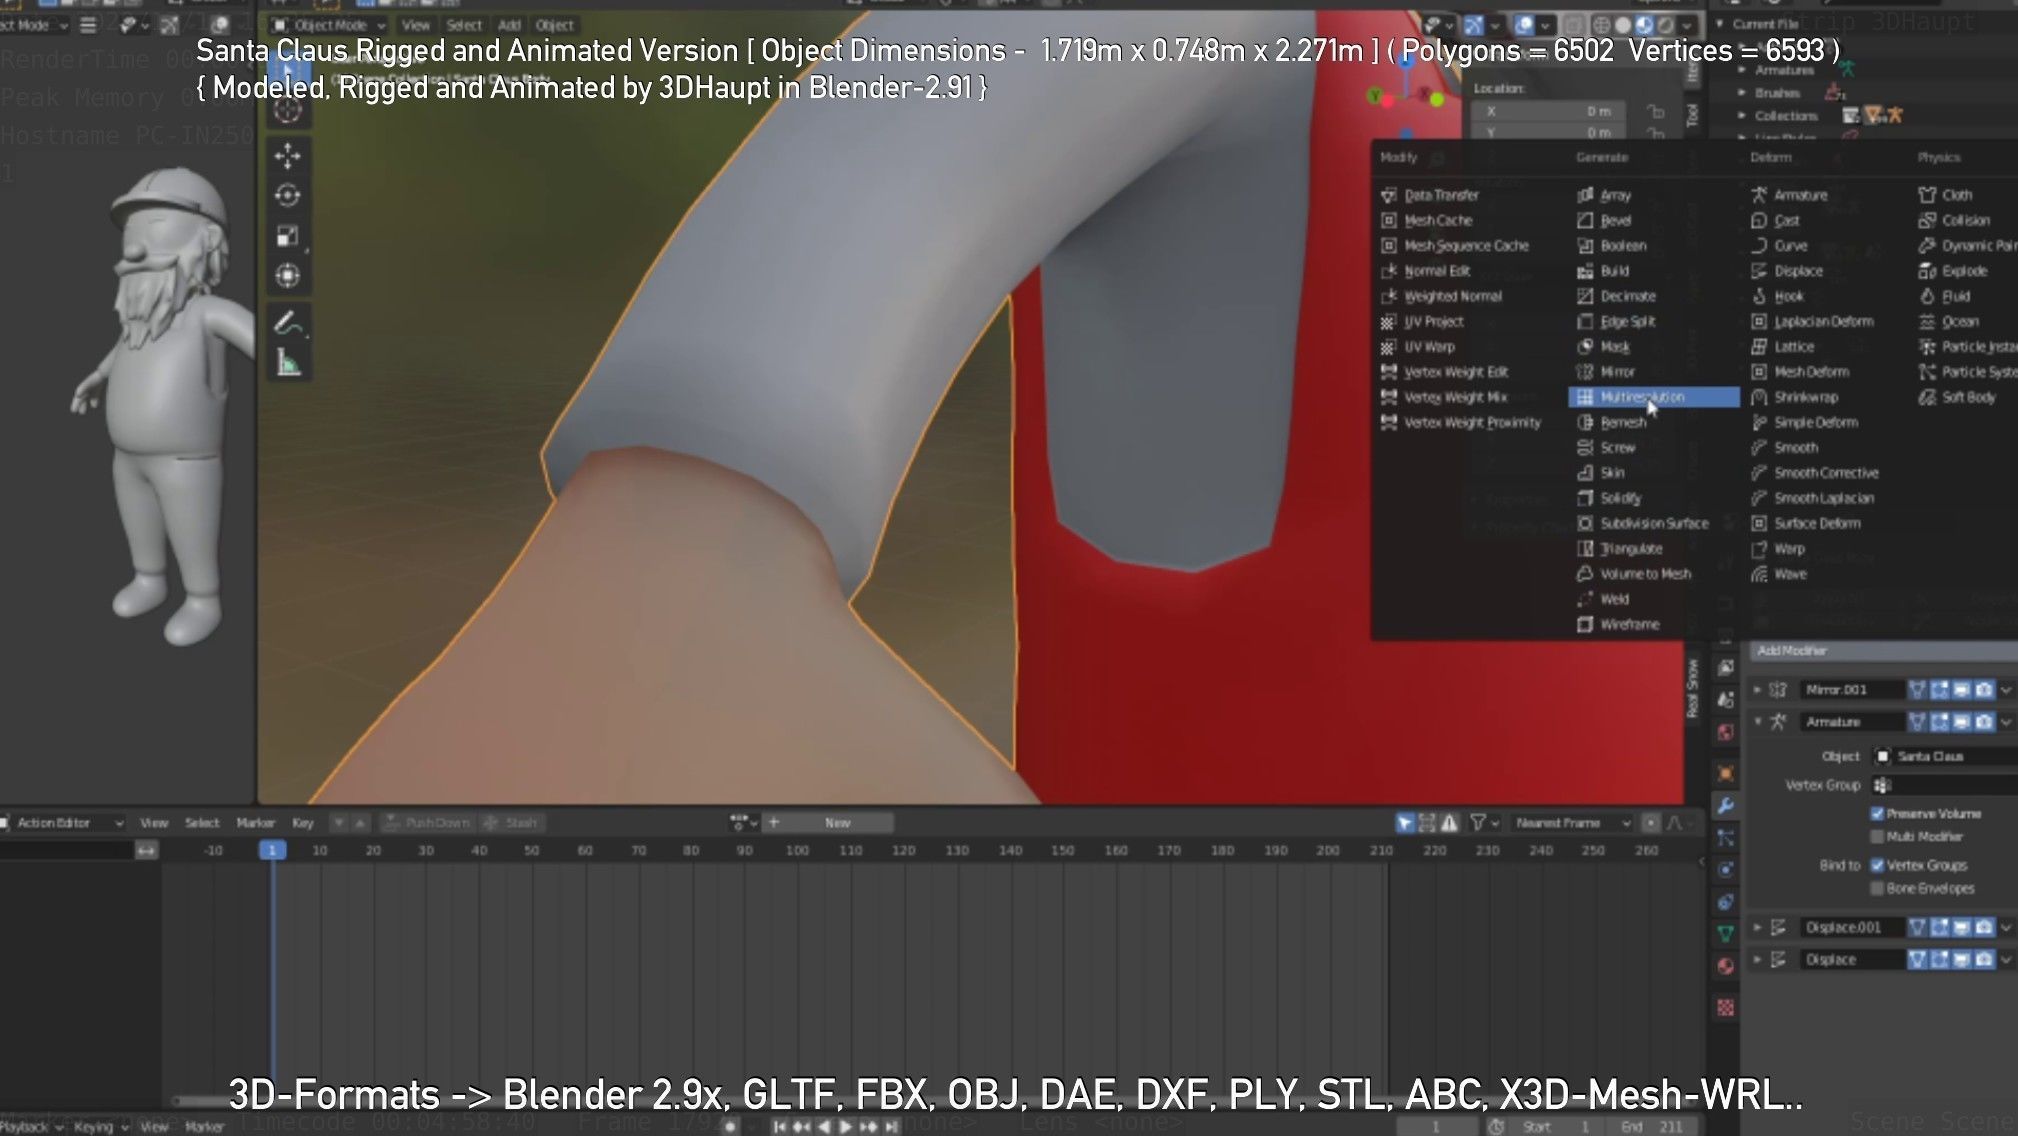Viewport: 2018px width, 1136px height.
Task: Toggle Armature modifier edit mode display
Action: [x=1940, y=722]
